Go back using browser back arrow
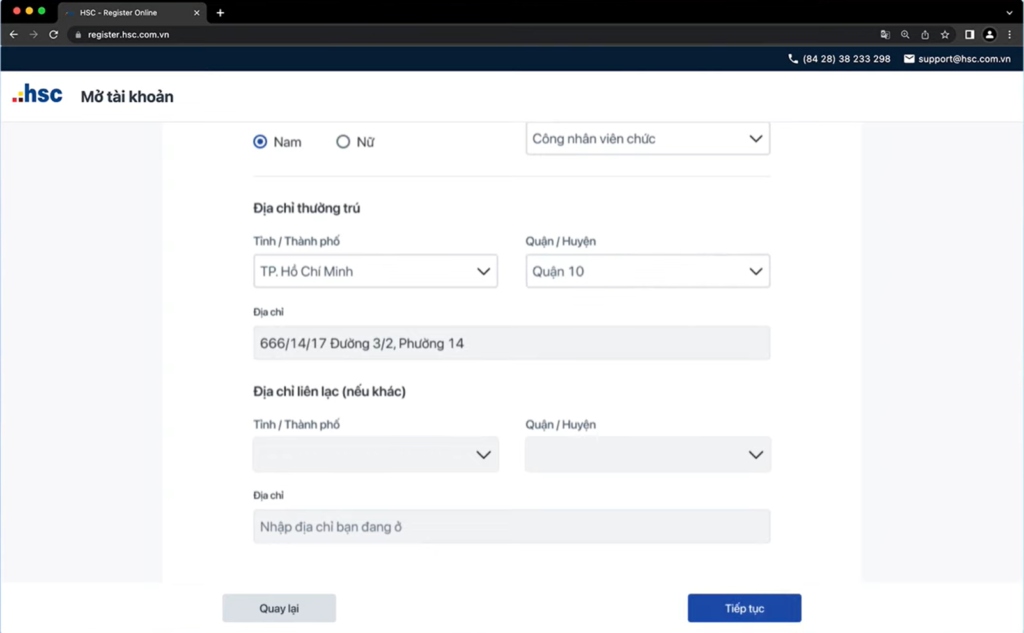This screenshot has height=633, width=1024. [14, 35]
